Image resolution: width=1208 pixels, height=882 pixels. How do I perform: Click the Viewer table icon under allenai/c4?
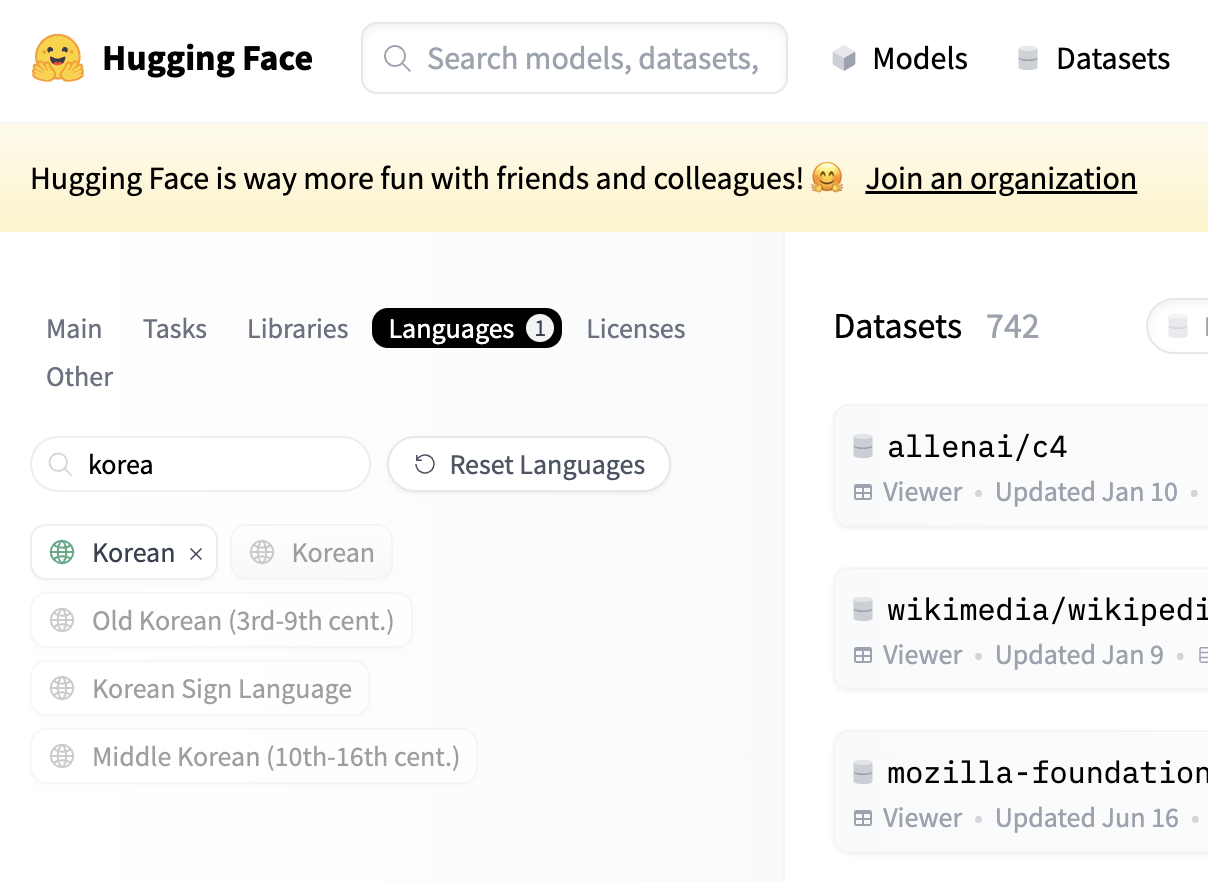pos(863,492)
